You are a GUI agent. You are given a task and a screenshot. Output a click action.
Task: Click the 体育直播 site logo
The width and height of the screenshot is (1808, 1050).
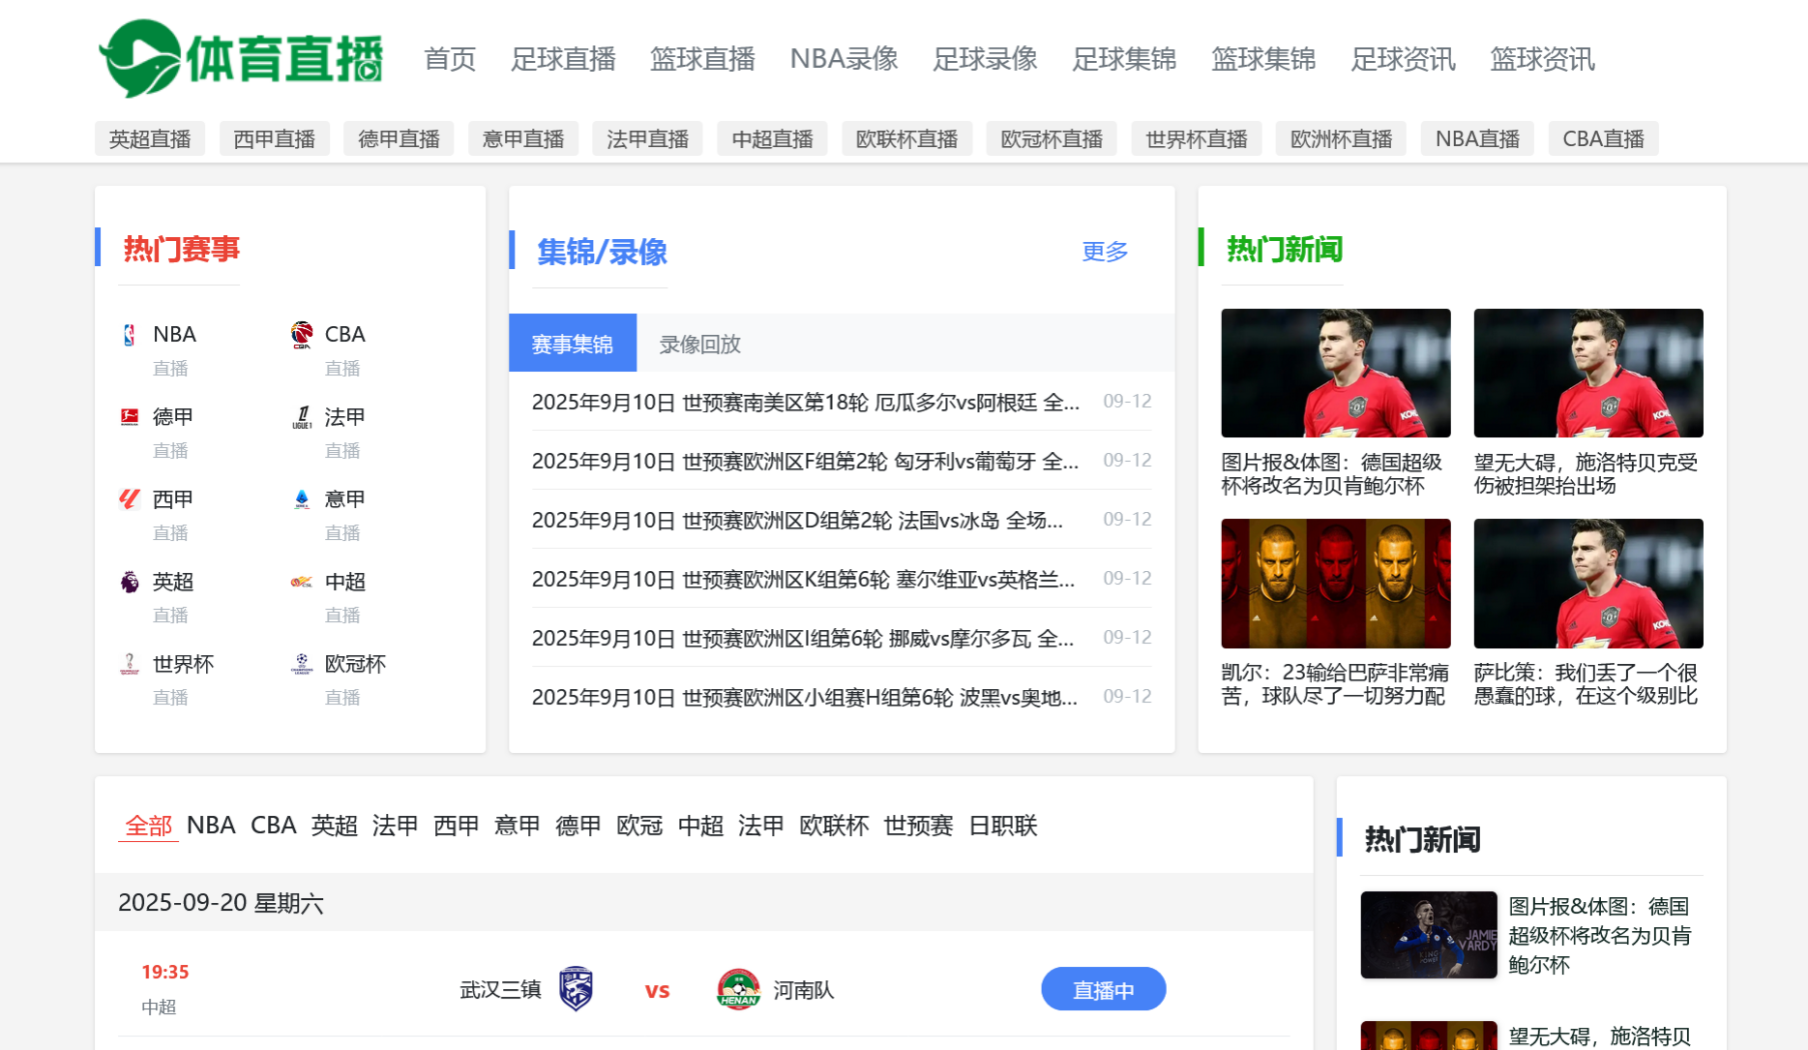tap(241, 58)
